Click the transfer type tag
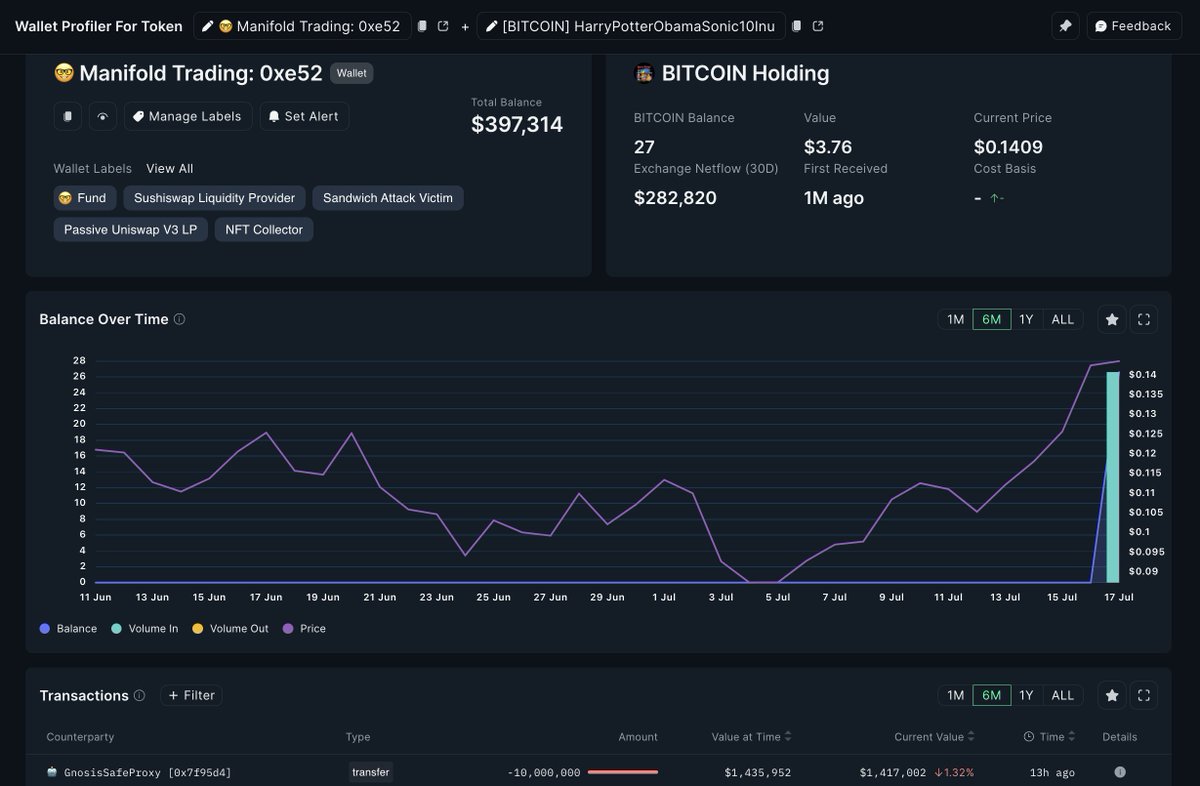This screenshot has height=786, width=1200. point(371,772)
